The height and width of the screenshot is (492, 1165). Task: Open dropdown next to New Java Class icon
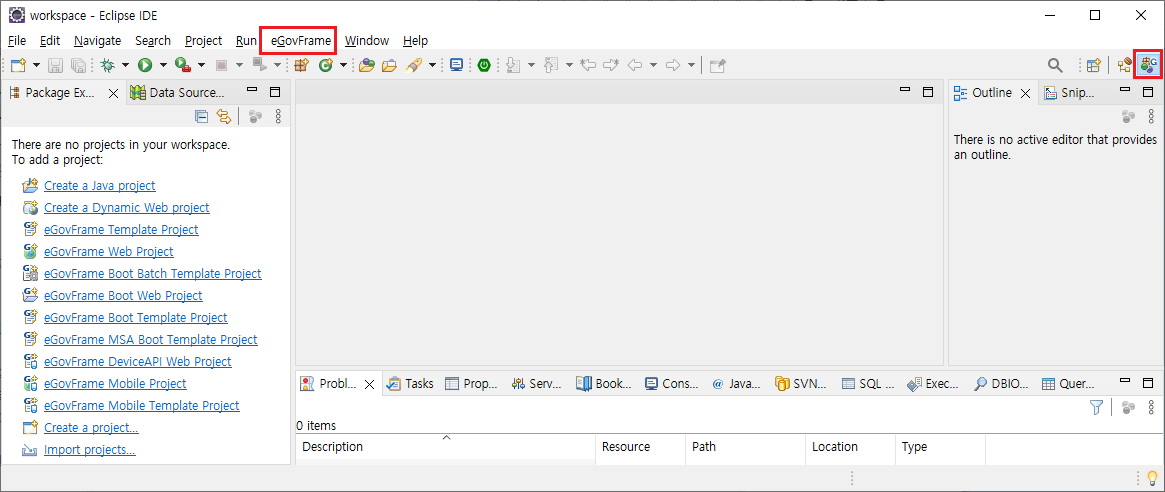pos(343,65)
